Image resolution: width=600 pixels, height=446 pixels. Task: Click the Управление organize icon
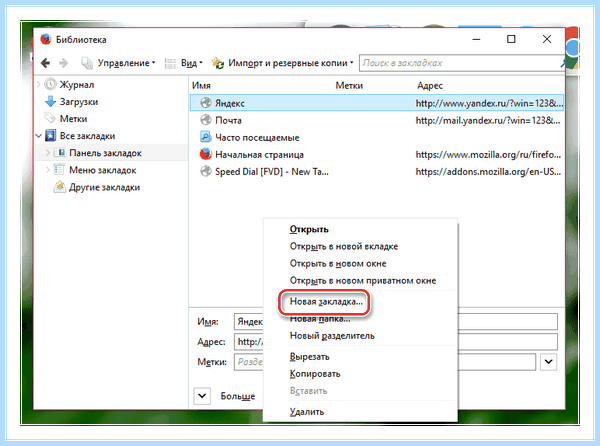coord(87,63)
